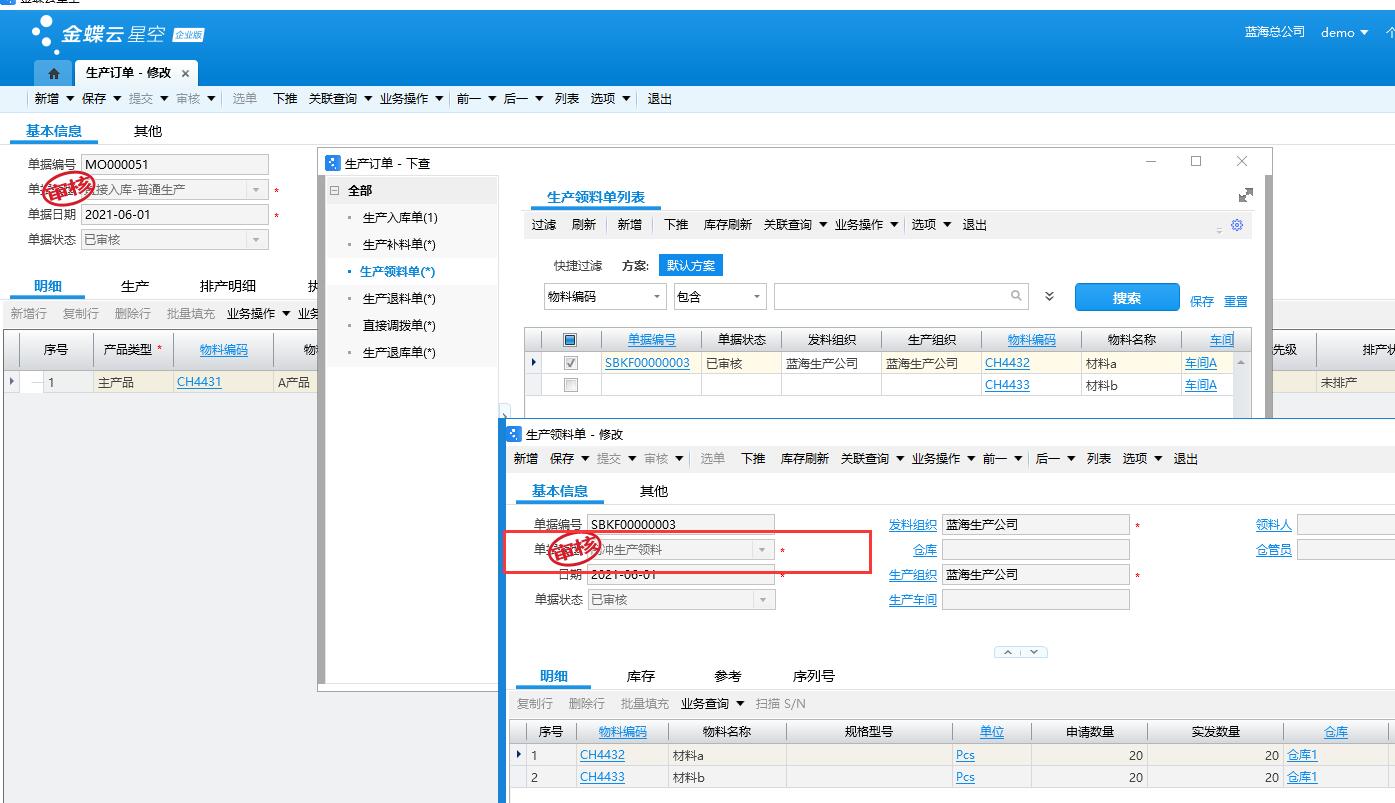Viewport: 1395px width, 803px height.
Task: Click 车间A link in CH4432 row
Action: coord(1201,363)
